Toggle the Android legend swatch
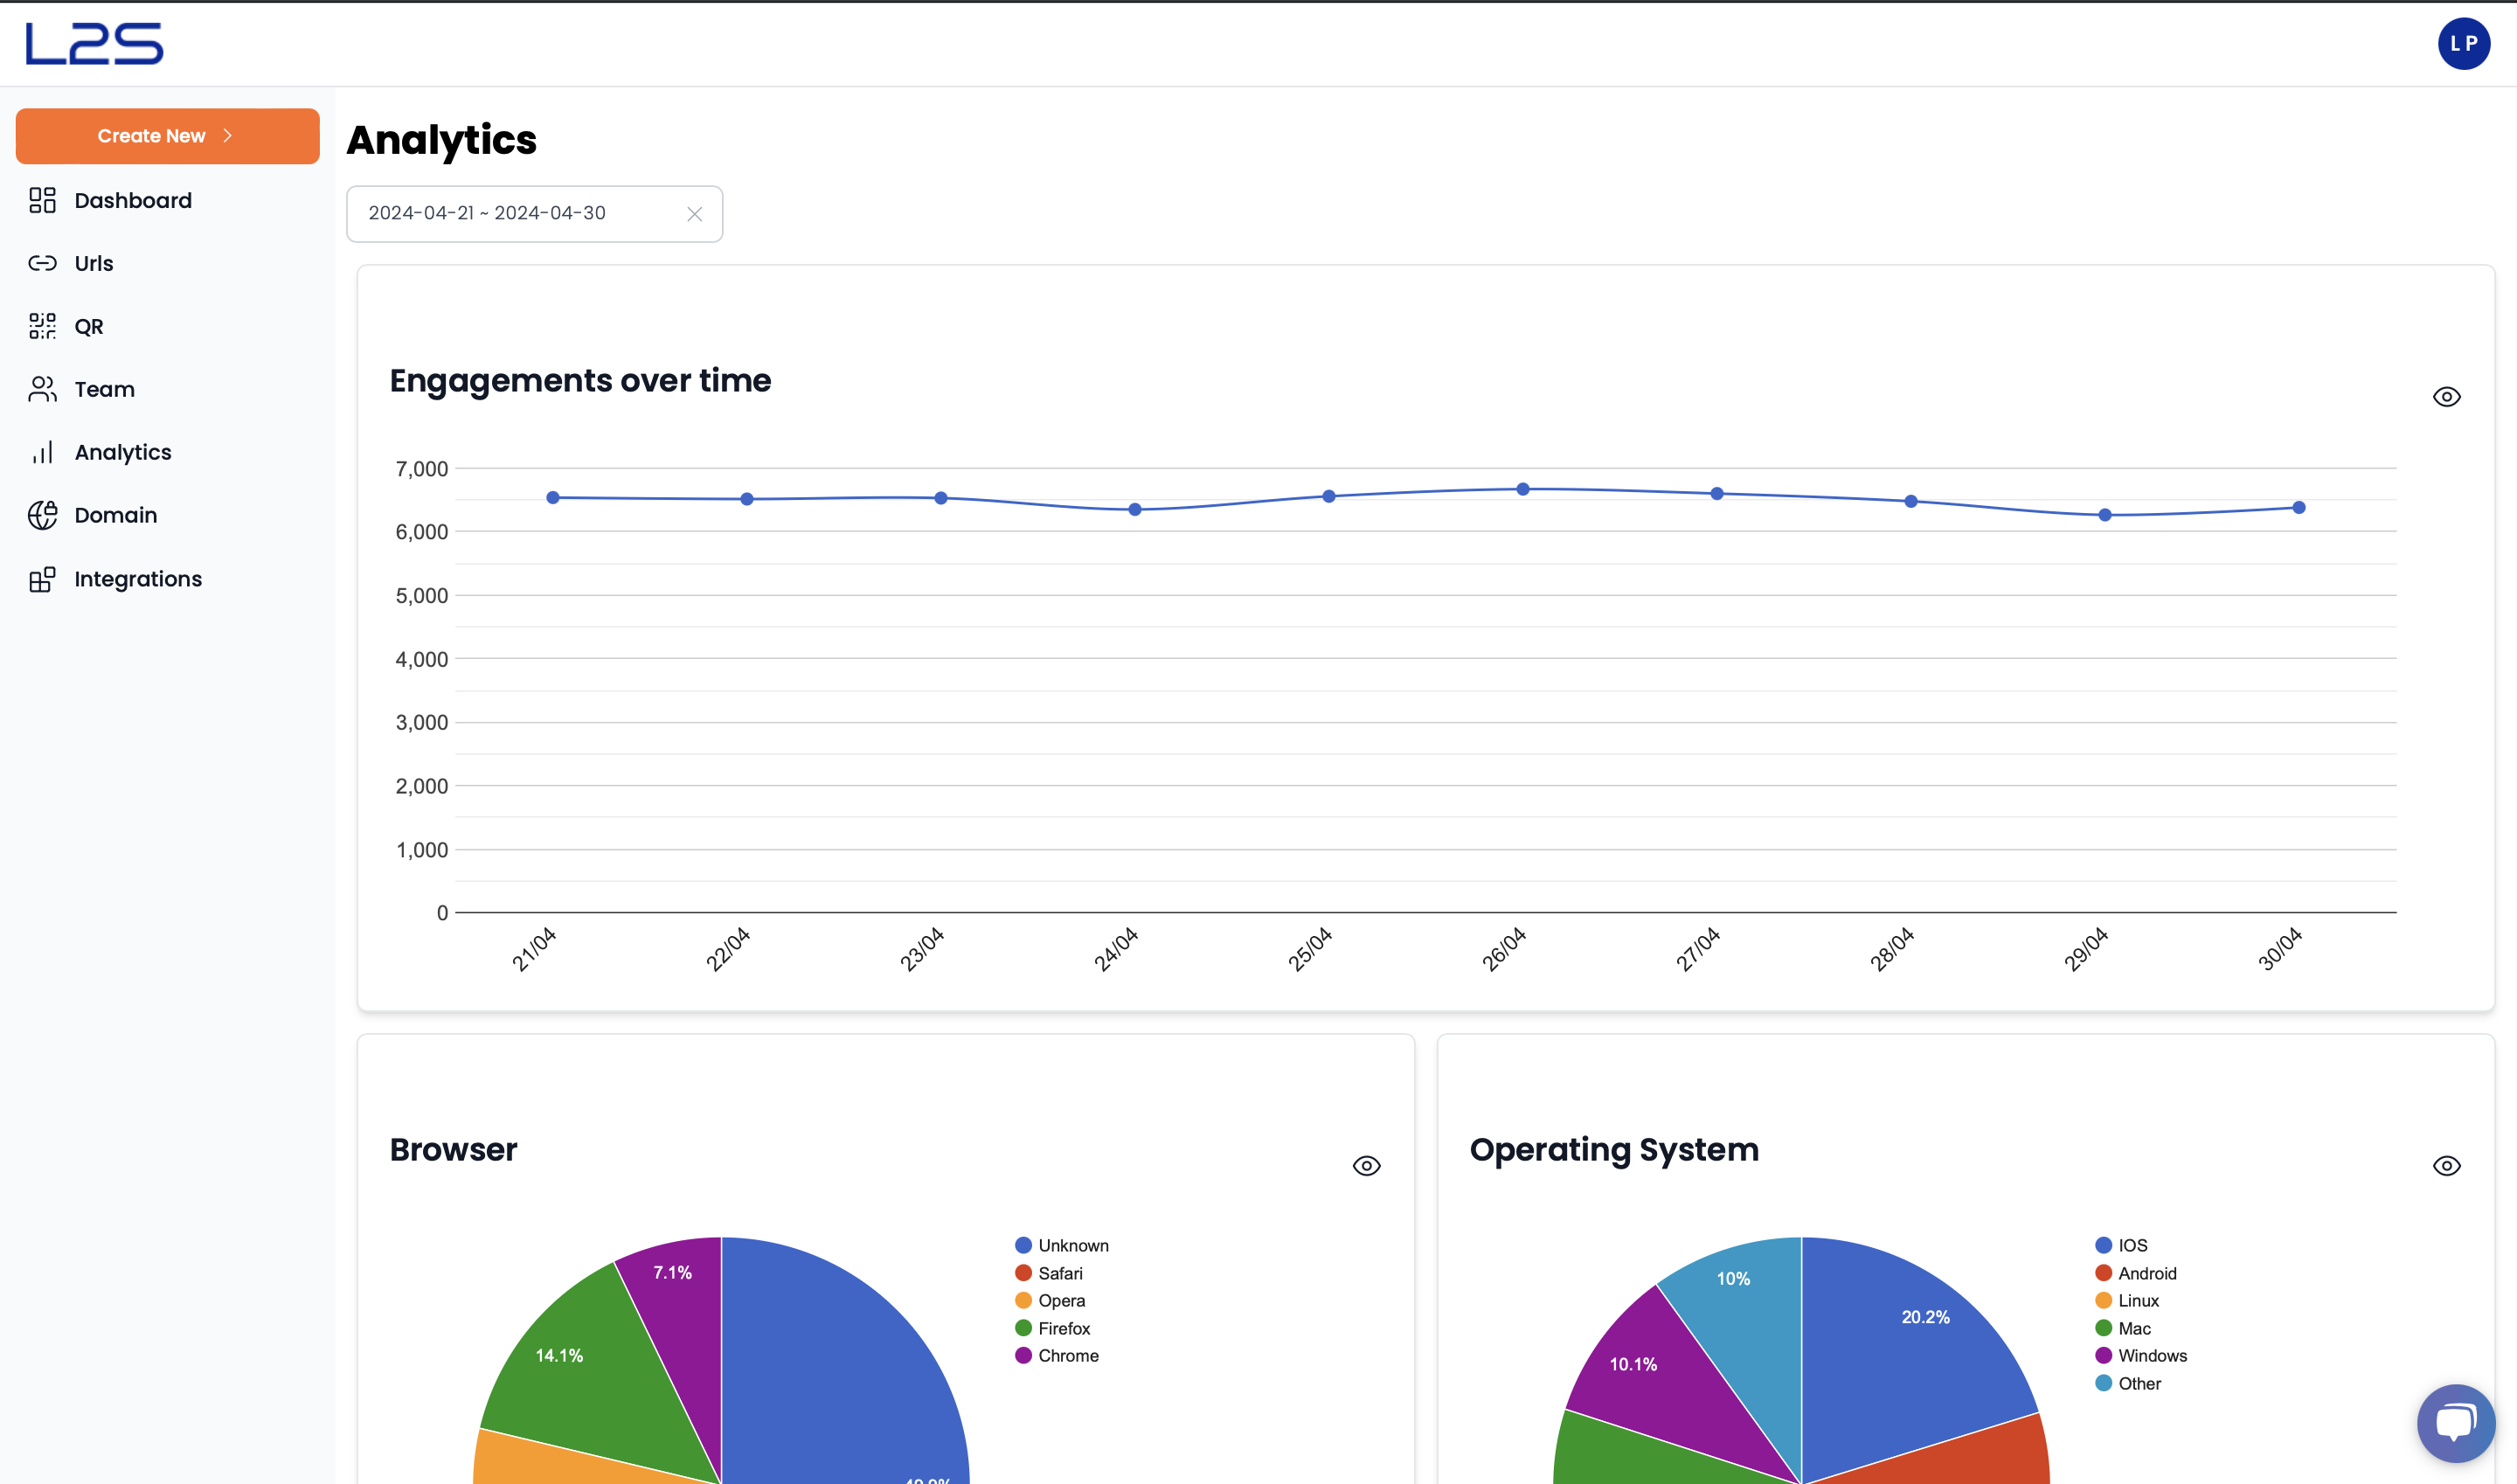This screenshot has height=1484, width=2517. pyautogui.click(x=2103, y=1273)
